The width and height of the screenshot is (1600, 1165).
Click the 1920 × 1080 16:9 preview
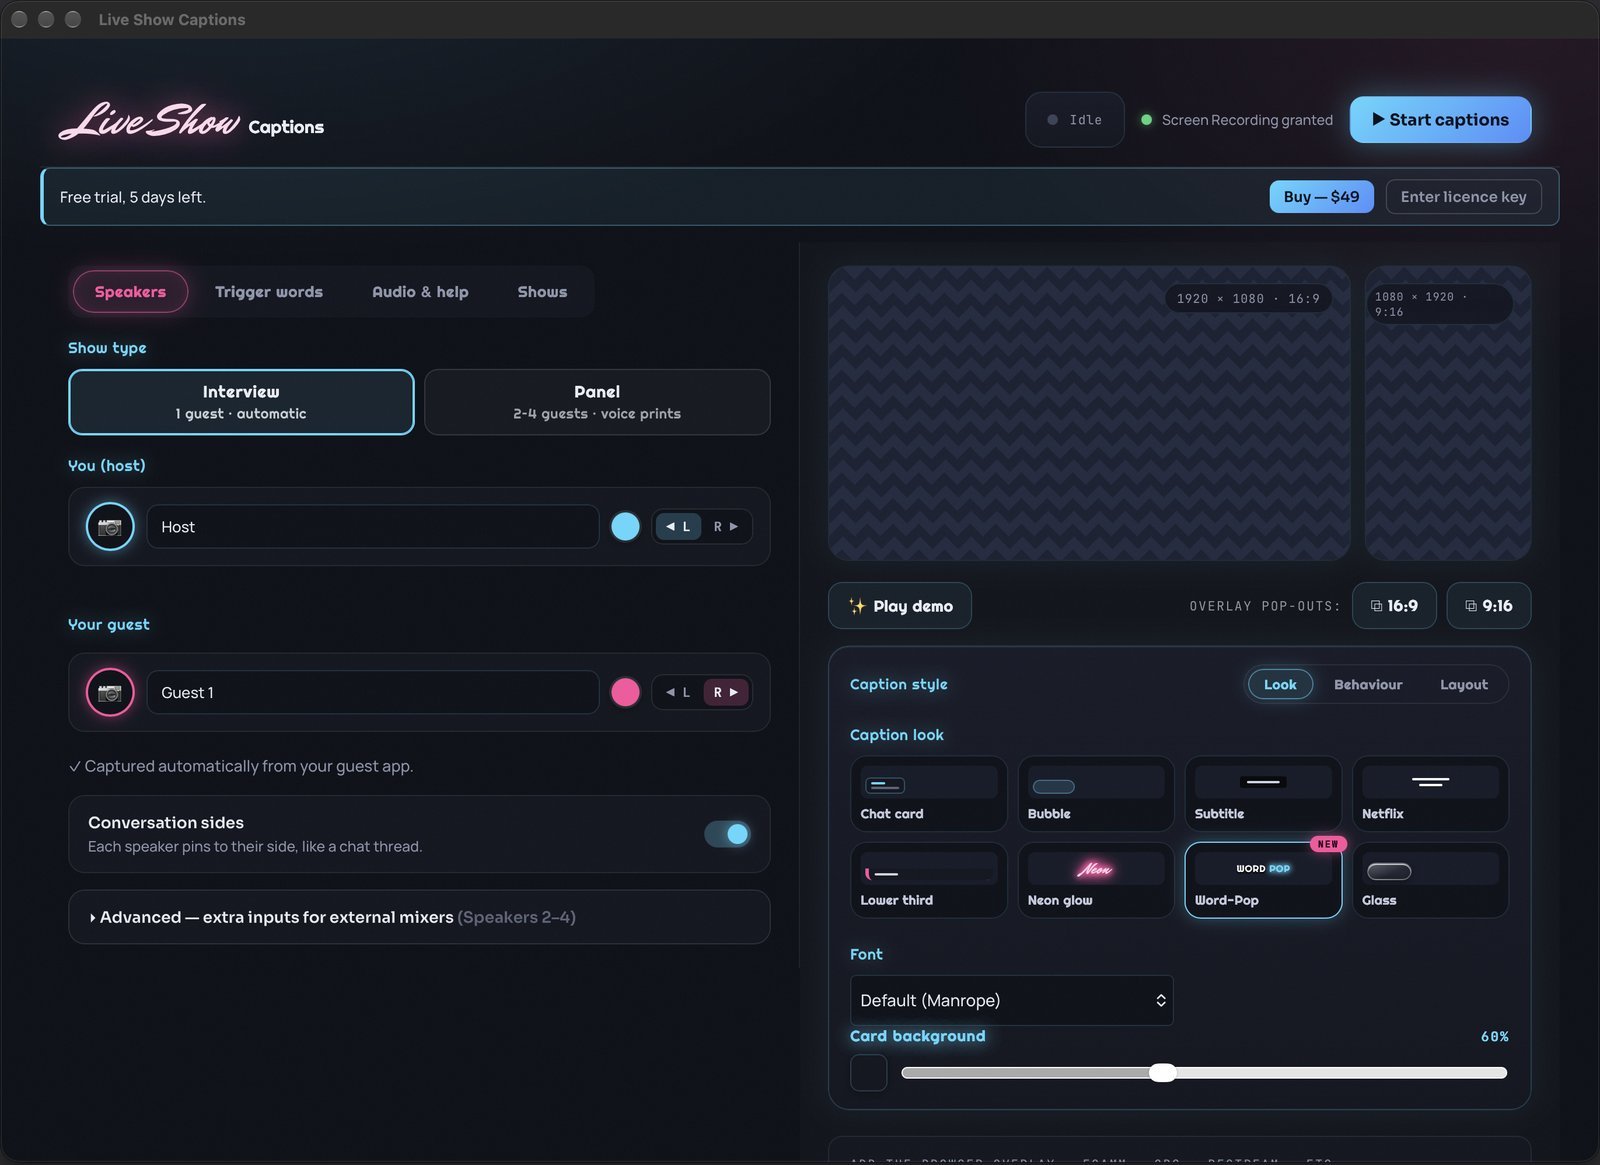(x=1089, y=413)
